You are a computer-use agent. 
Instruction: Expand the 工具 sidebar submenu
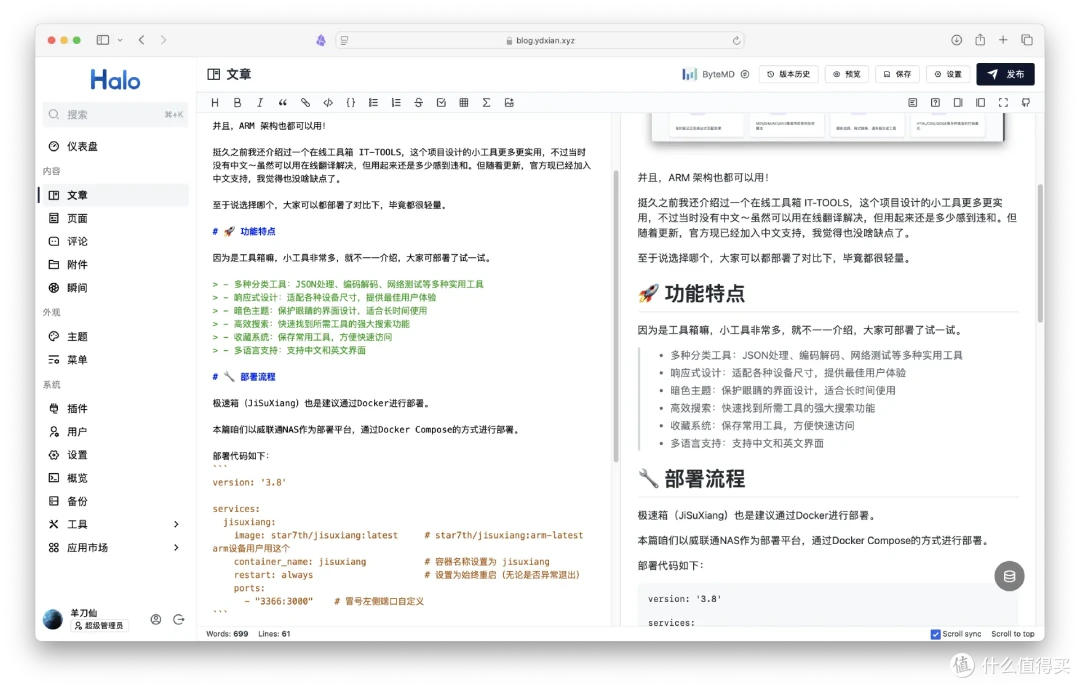[x=176, y=525]
